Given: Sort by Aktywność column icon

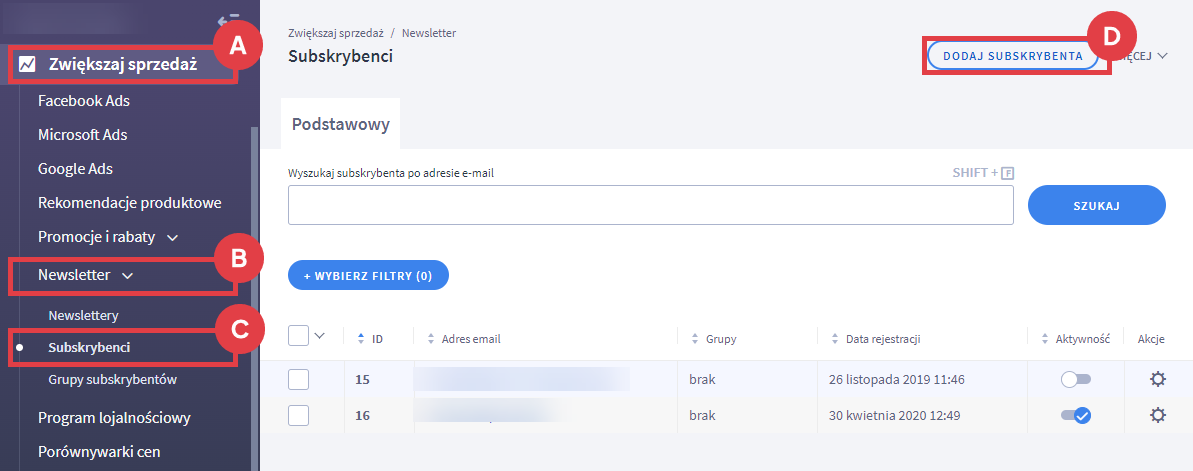Looking at the screenshot, I should point(1045,339).
